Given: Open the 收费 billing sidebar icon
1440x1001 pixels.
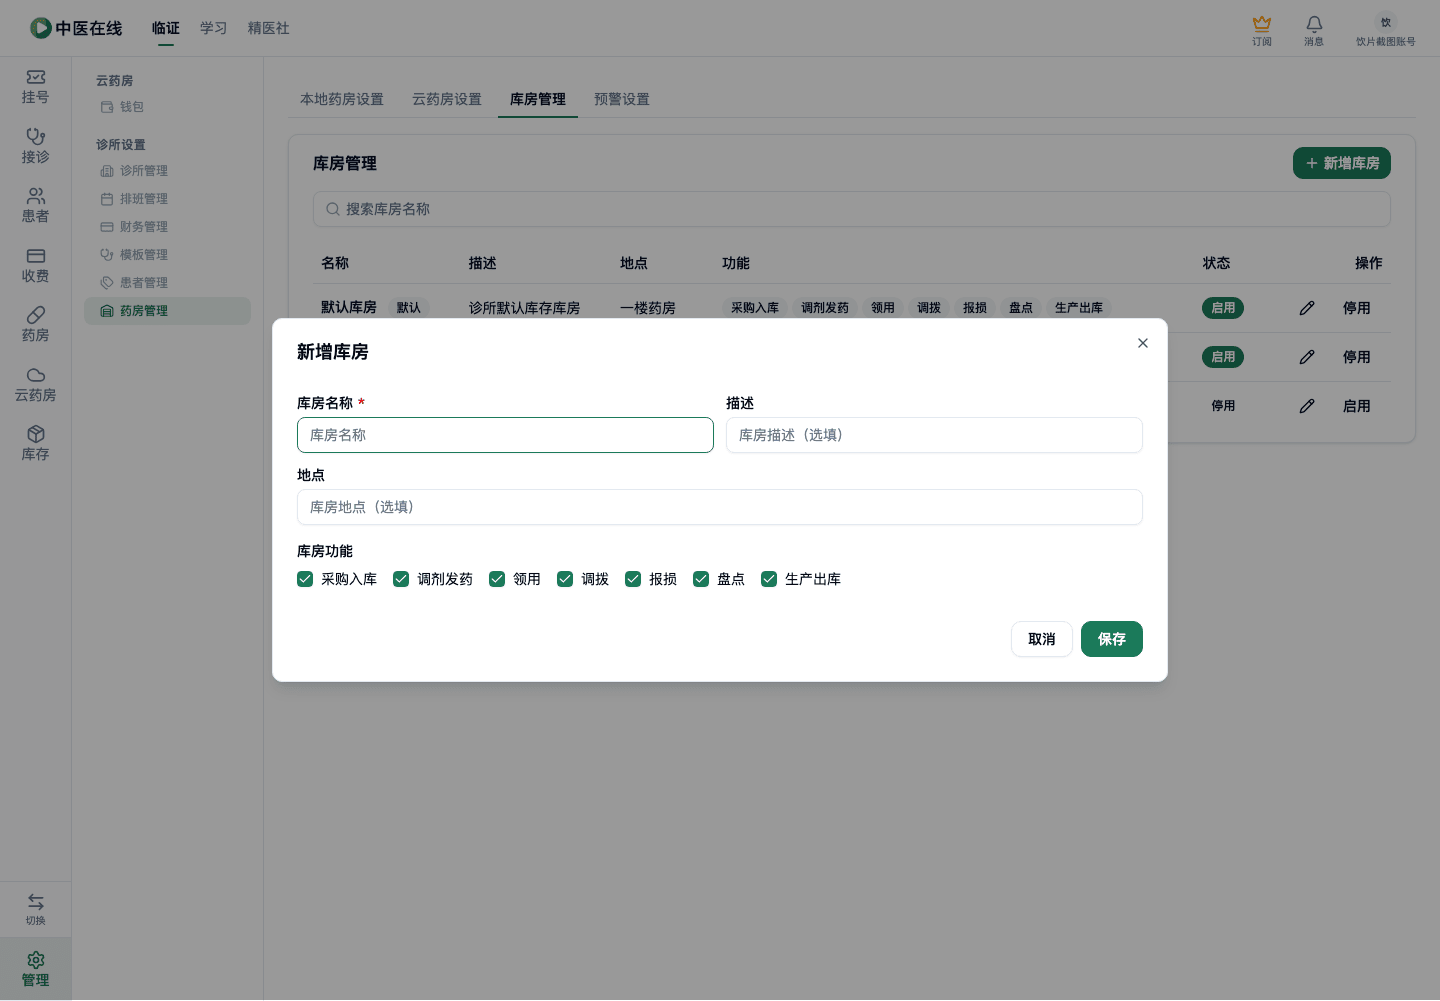Looking at the screenshot, I should click(35, 256).
